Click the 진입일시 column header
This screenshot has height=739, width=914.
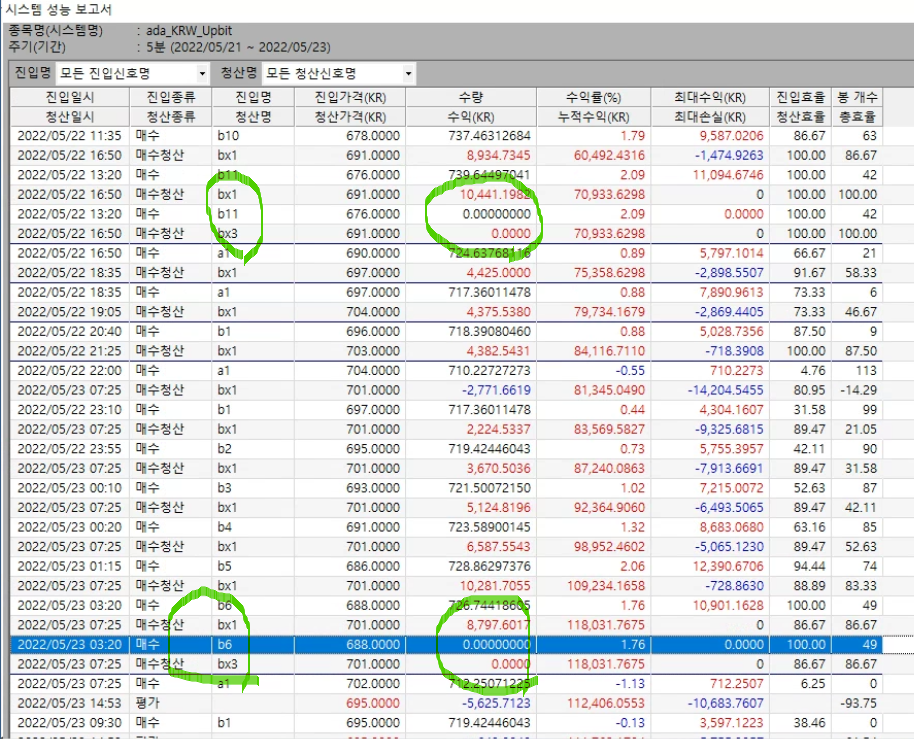coord(69,98)
